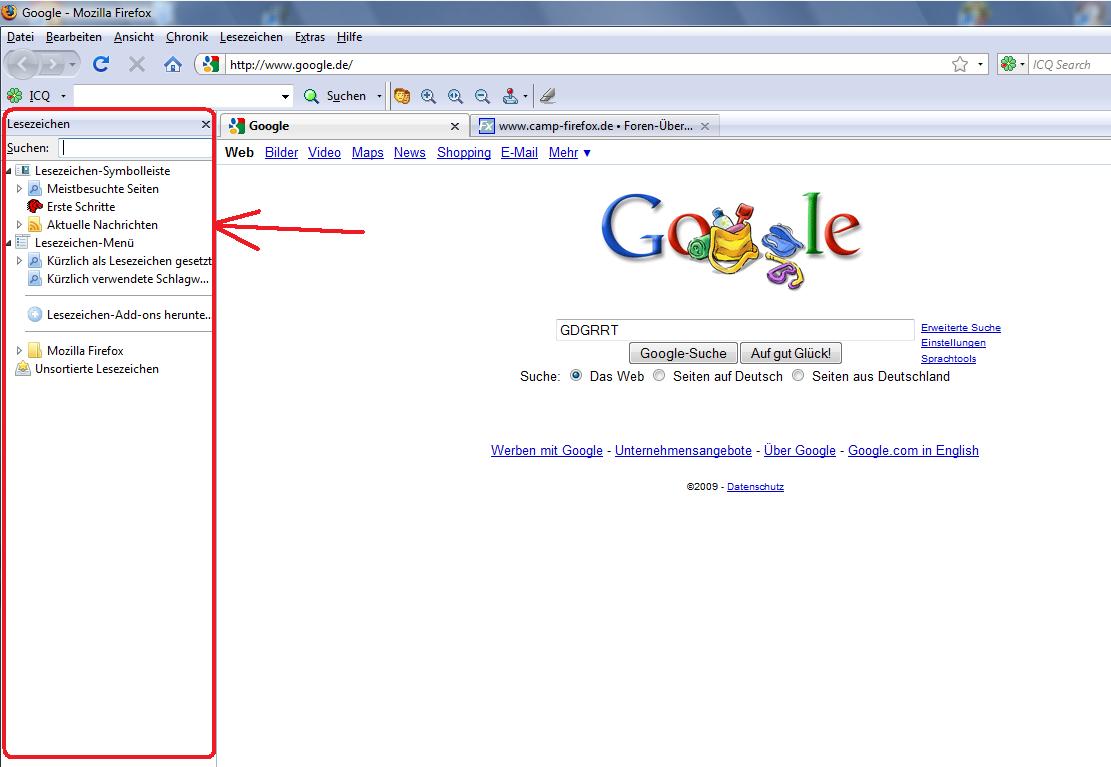Expand the Mozilla Firefox folder node
1111x767 pixels.
[x=19, y=350]
